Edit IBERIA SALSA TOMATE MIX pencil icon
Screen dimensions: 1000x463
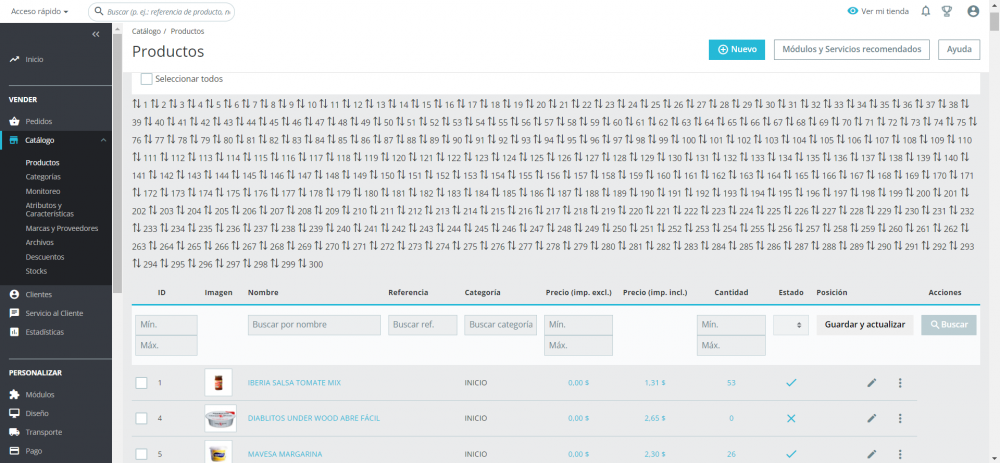click(x=872, y=383)
